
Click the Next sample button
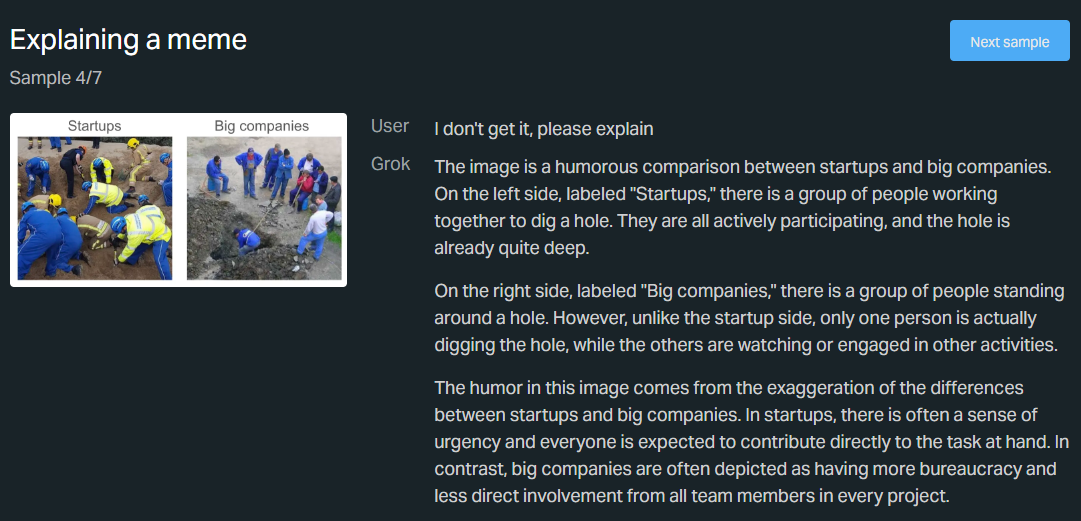tap(1009, 41)
